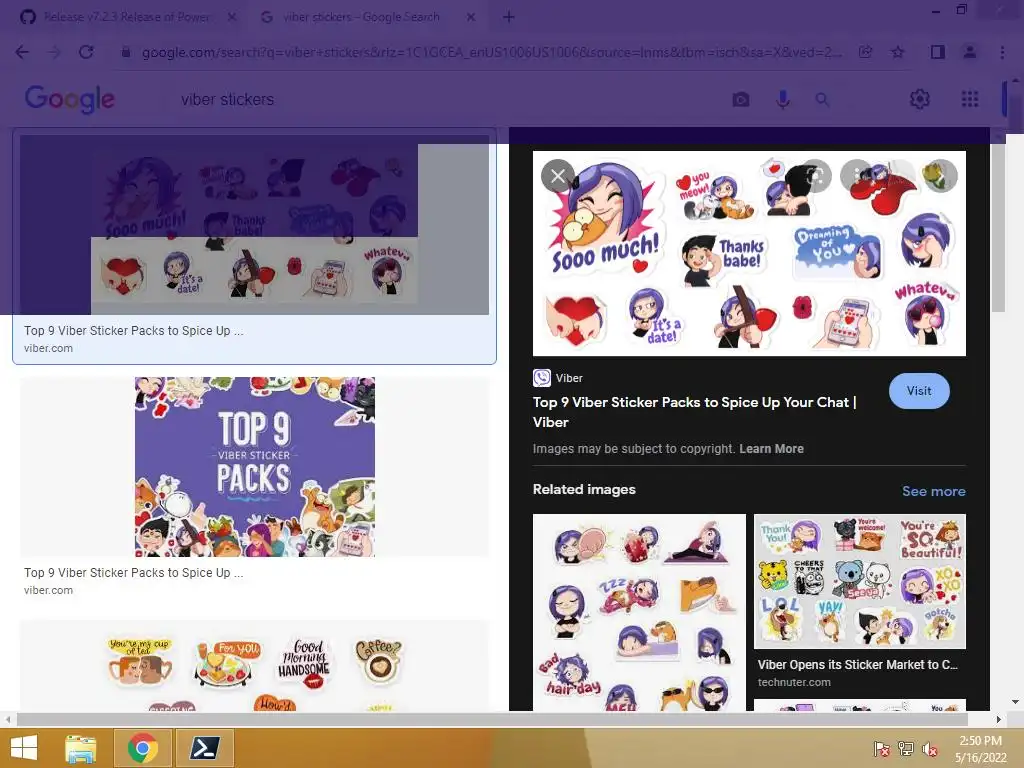Click caption below TOP 9 Packs image
Viewport: 1024px width, 768px height.
133,573
